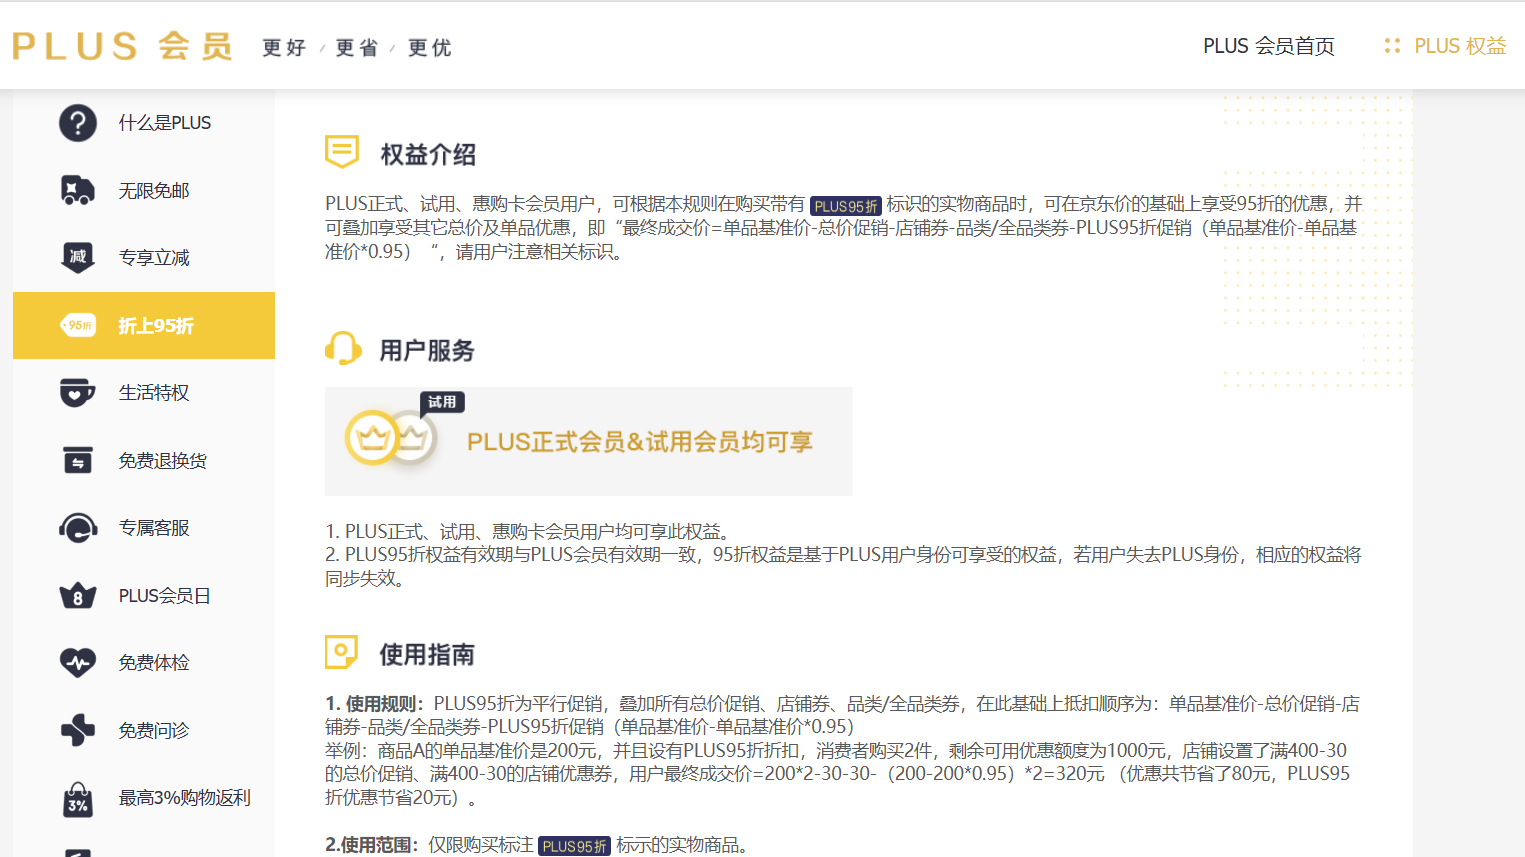Click the four-dot icon beside PLUS 权益

point(1392,46)
